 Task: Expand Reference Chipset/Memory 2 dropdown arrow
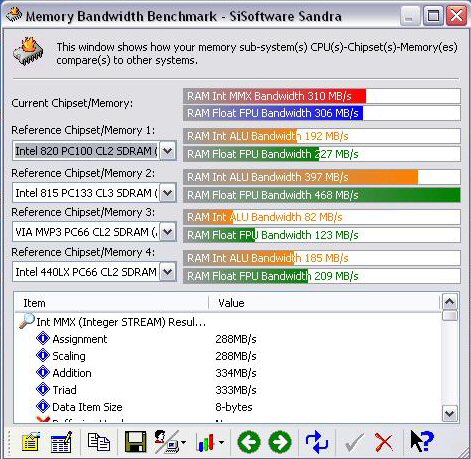point(167,193)
